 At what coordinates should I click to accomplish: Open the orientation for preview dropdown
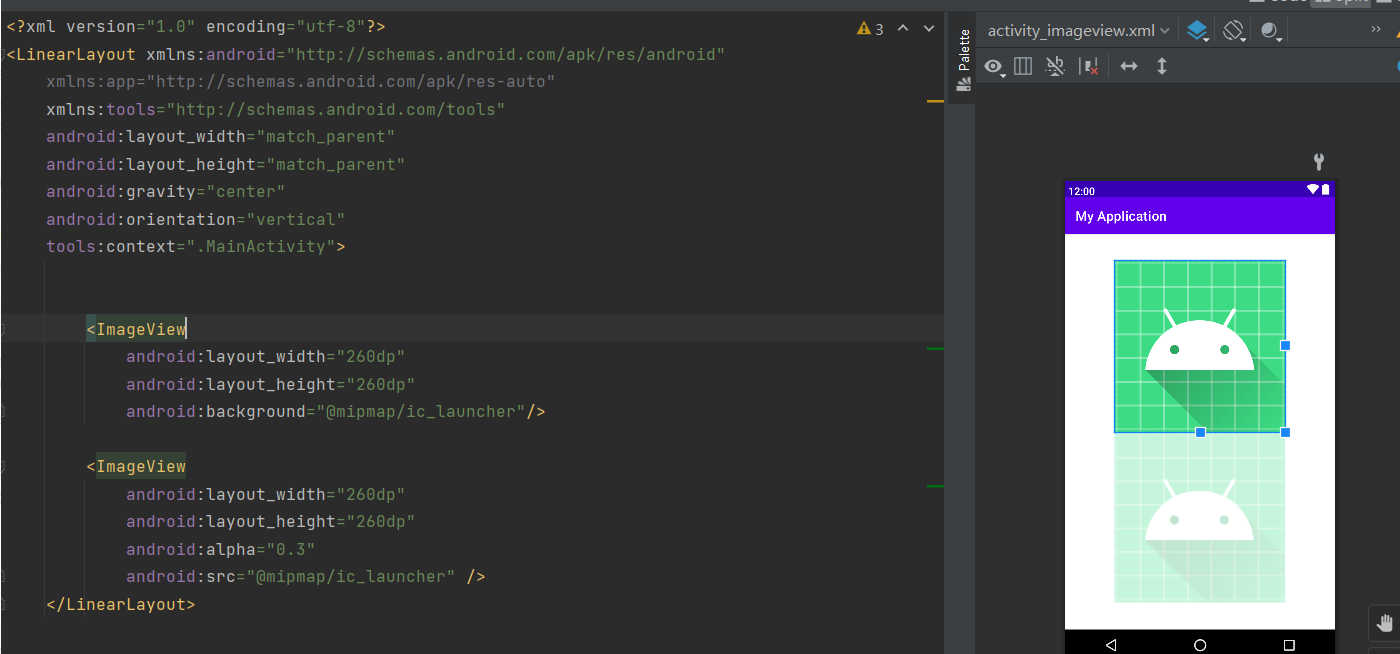(x=1234, y=31)
